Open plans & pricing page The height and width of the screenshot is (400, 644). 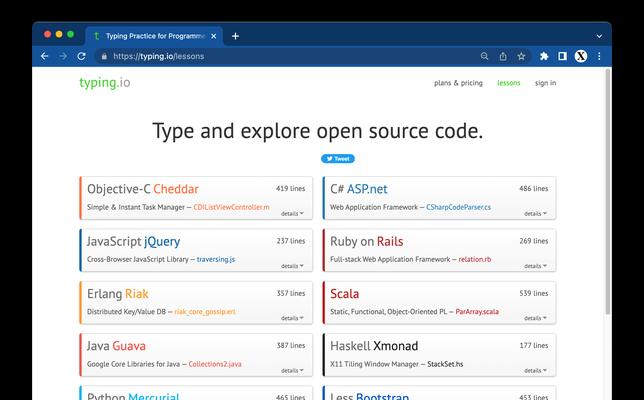click(458, 83)
